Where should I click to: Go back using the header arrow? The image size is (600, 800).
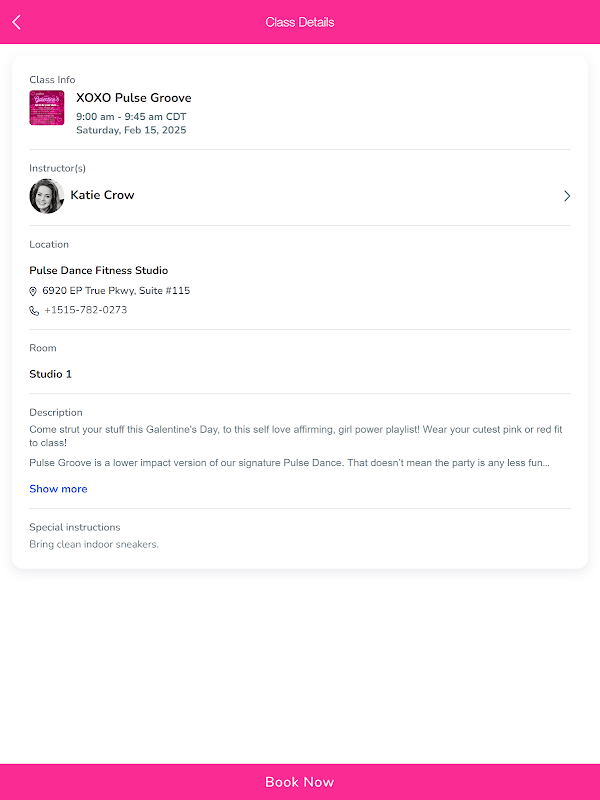16,22
